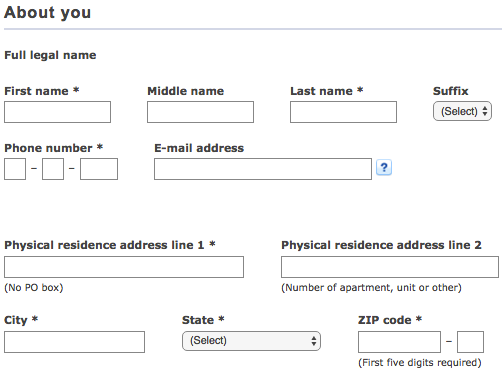Open the State select dropdown

[251, 341]
